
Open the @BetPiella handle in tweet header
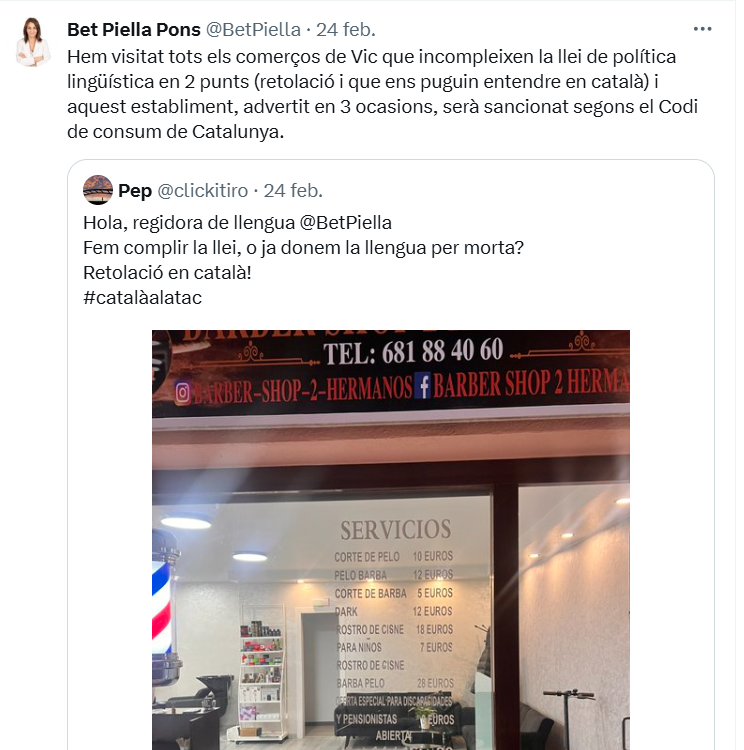(253, 30)
